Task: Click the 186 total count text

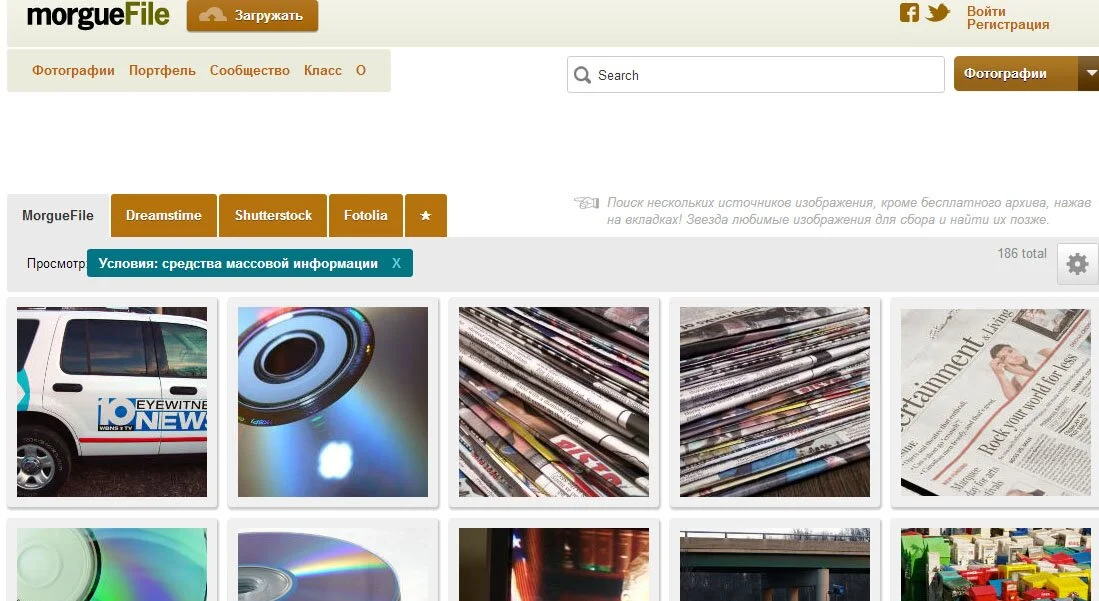Action: (1022, 253)
